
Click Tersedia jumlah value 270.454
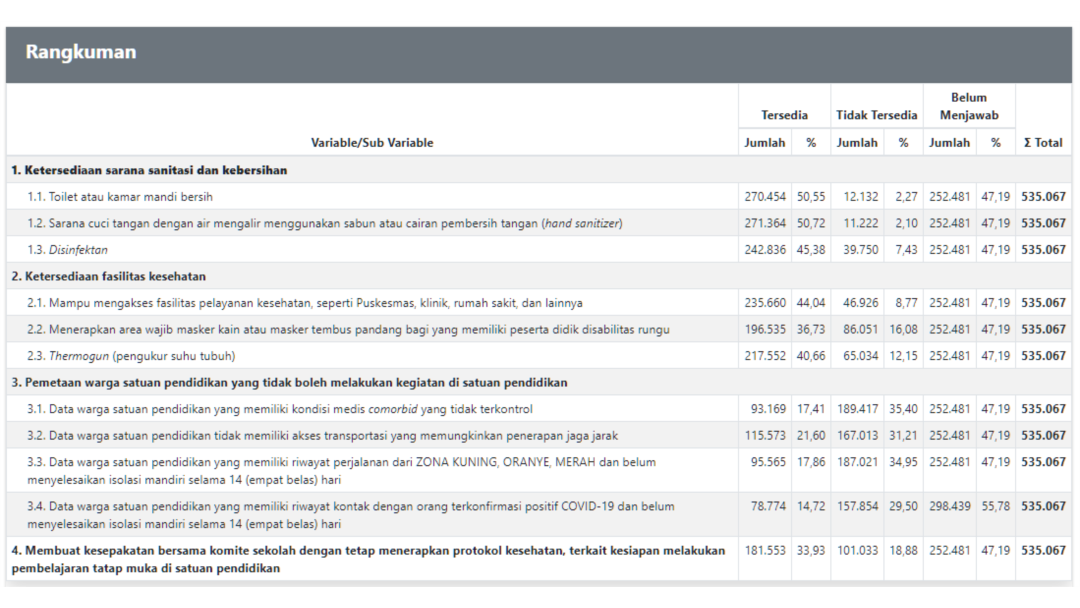tap(765, 197)
